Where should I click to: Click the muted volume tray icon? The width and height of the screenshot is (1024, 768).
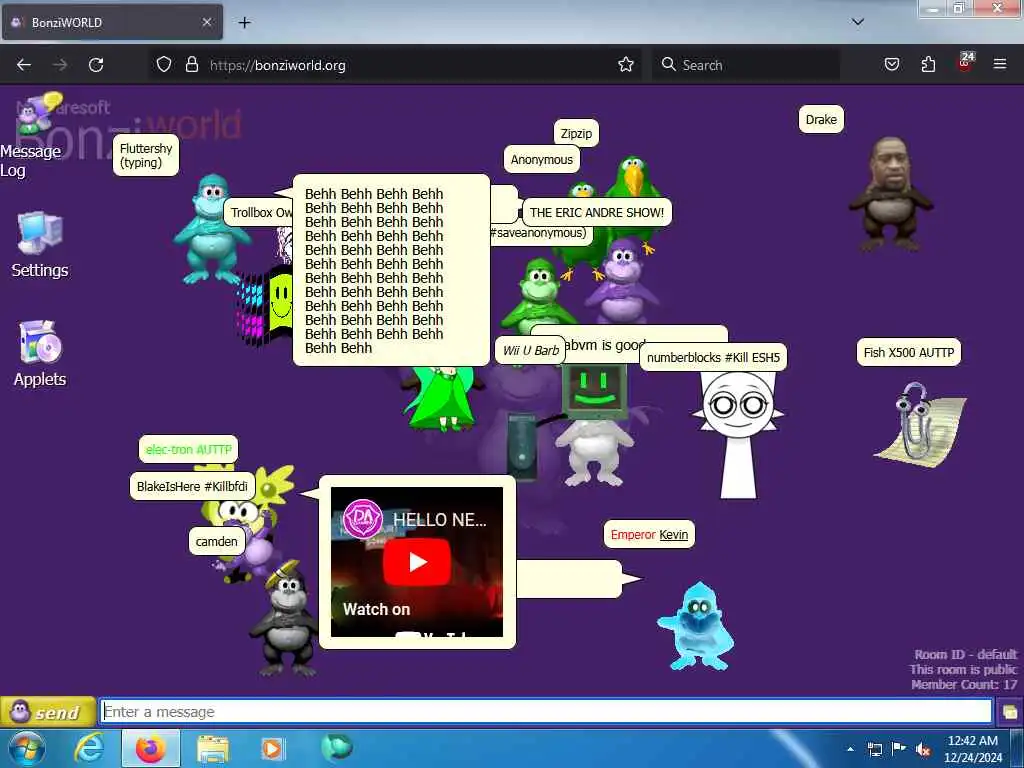923,749
